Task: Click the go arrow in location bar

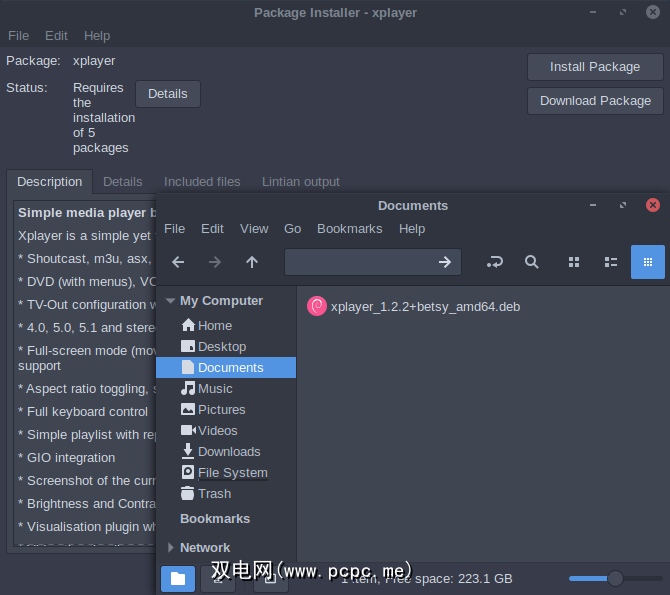Action: tap(445, 262)
